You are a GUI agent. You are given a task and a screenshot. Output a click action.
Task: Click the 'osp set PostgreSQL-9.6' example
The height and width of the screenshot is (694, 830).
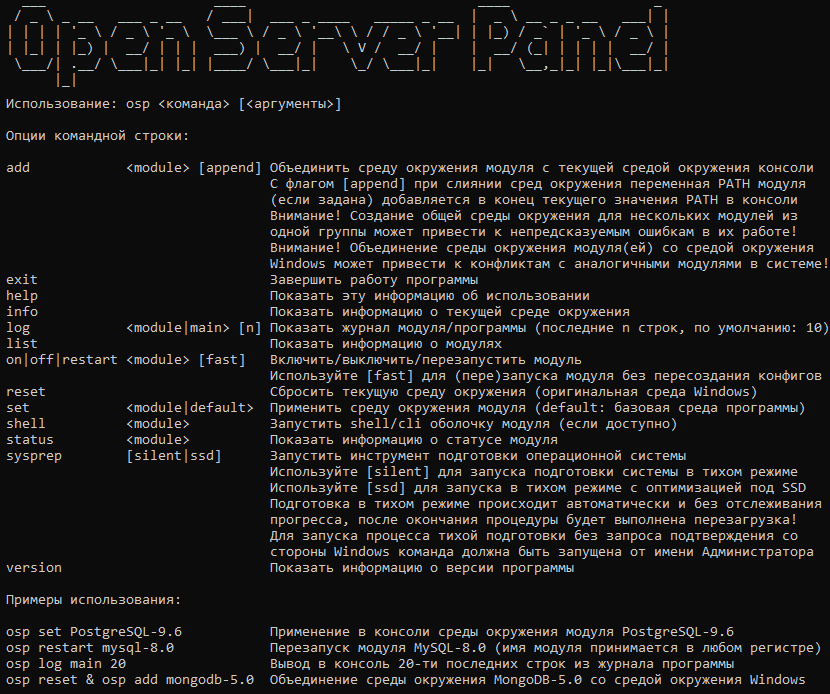tap(94, 632)
